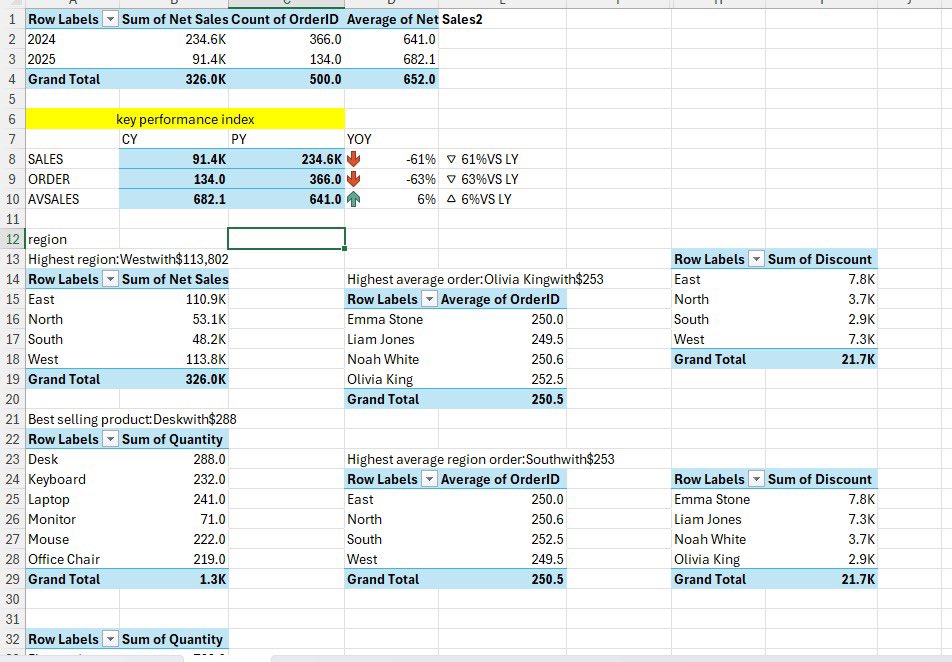The height and width of the screenshot is (662, 952).
Task: Click Highest region:Westwith$113,802 text
Action: pyautogui.click(x=128, y=259)
